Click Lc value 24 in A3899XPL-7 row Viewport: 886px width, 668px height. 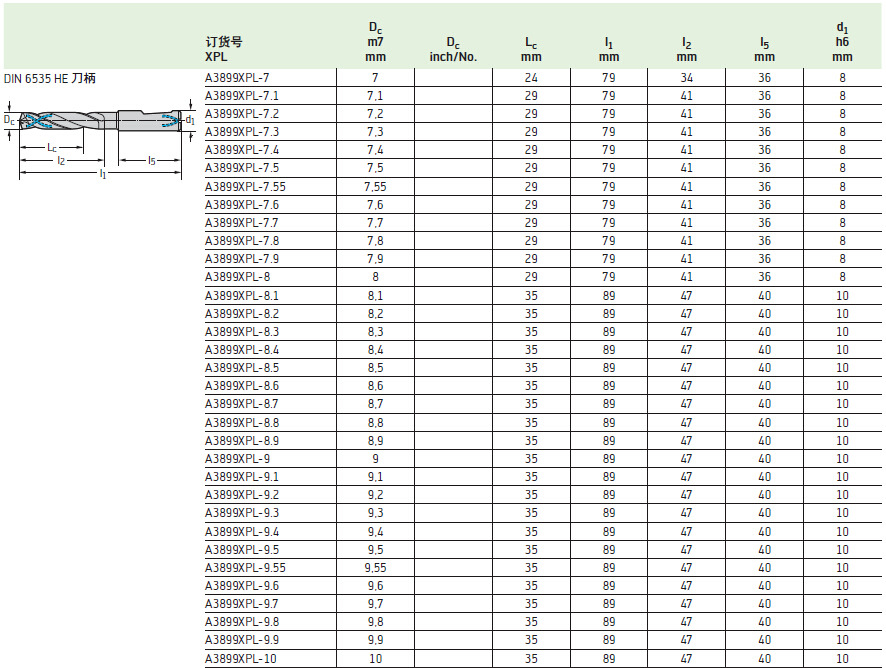(531, 77)
